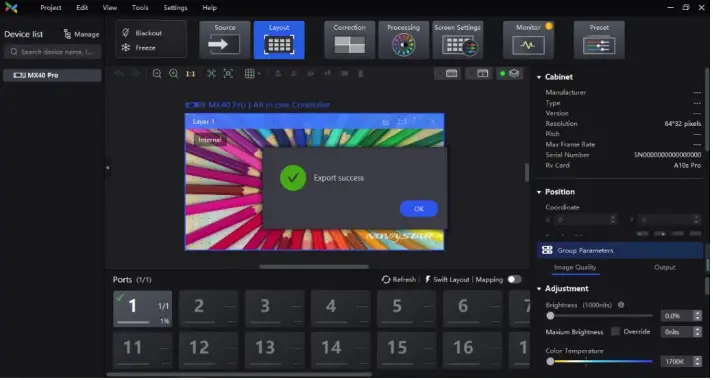Click the second cabinet view button at top right
Viewport: 713px width, 380px height.
pyautogui.click(x=479, y=74)
